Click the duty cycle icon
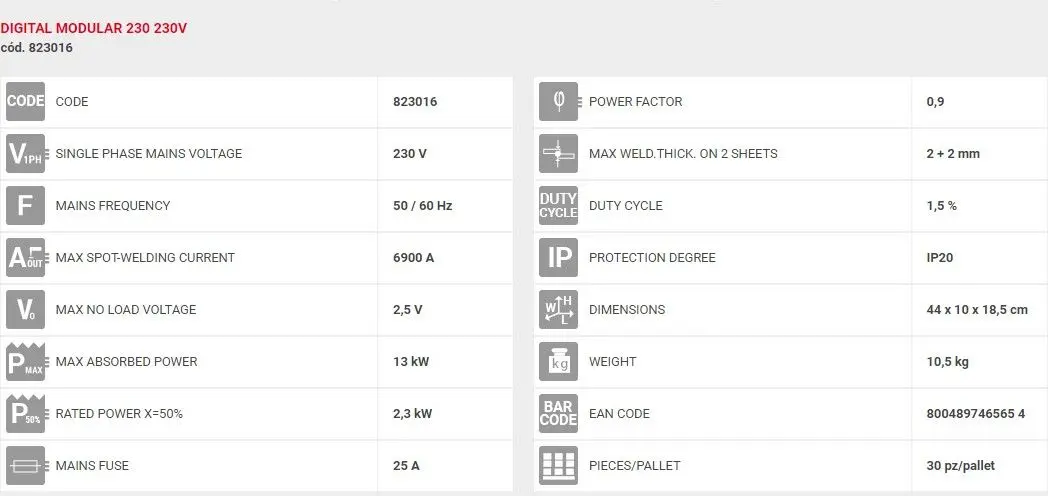This screenshot has width=1048, height=496. coord(558,206)
